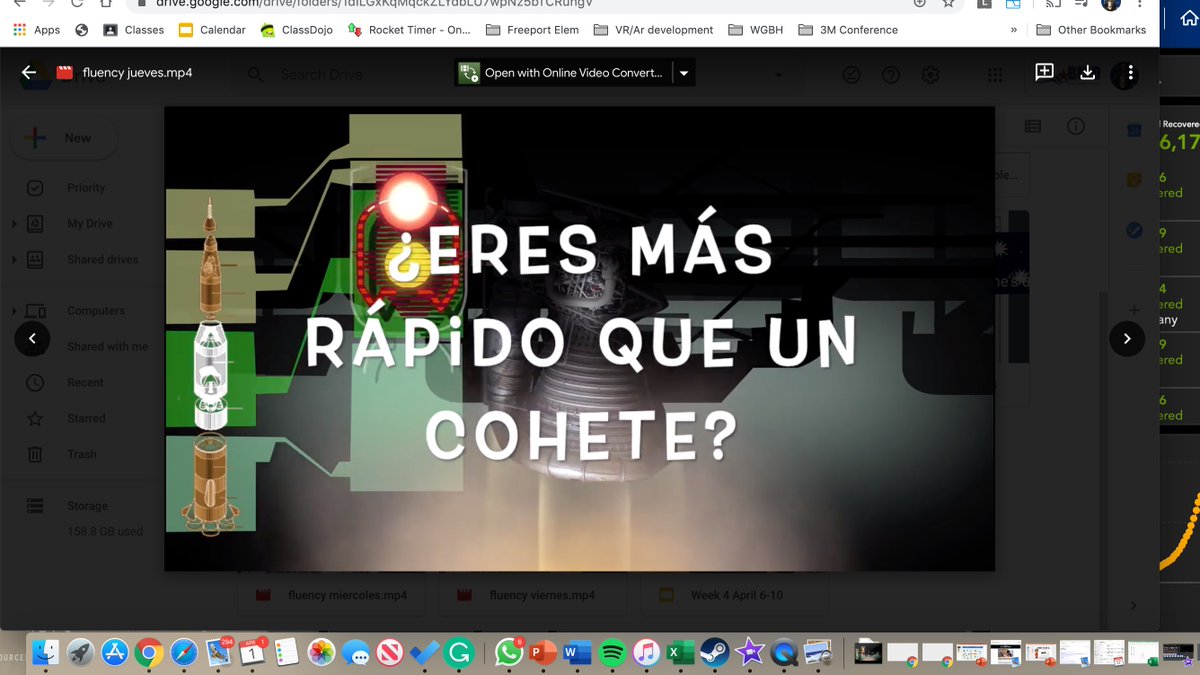
Task: Open the globe bookmark icon
Action: tap(82, 30)
